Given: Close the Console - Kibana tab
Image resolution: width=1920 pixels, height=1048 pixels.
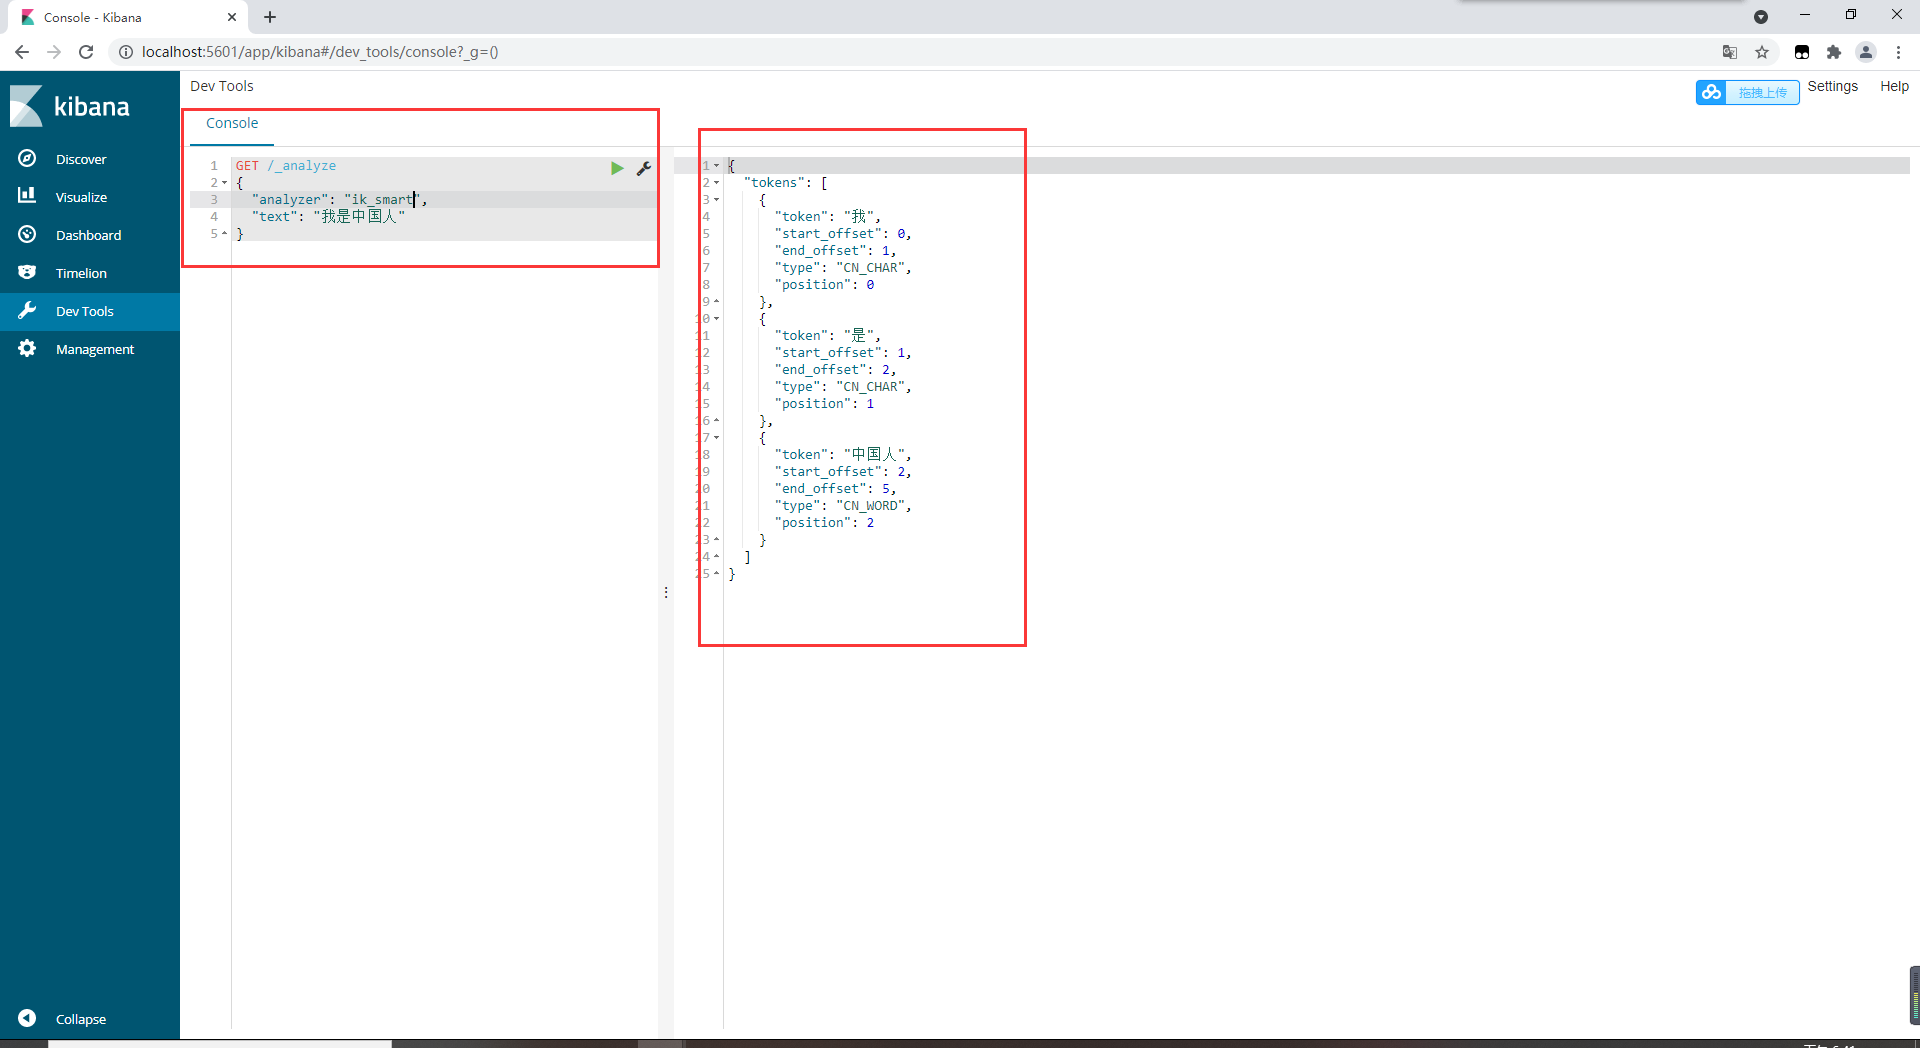Looking at the screenshot, I should [x=232, y=17].
